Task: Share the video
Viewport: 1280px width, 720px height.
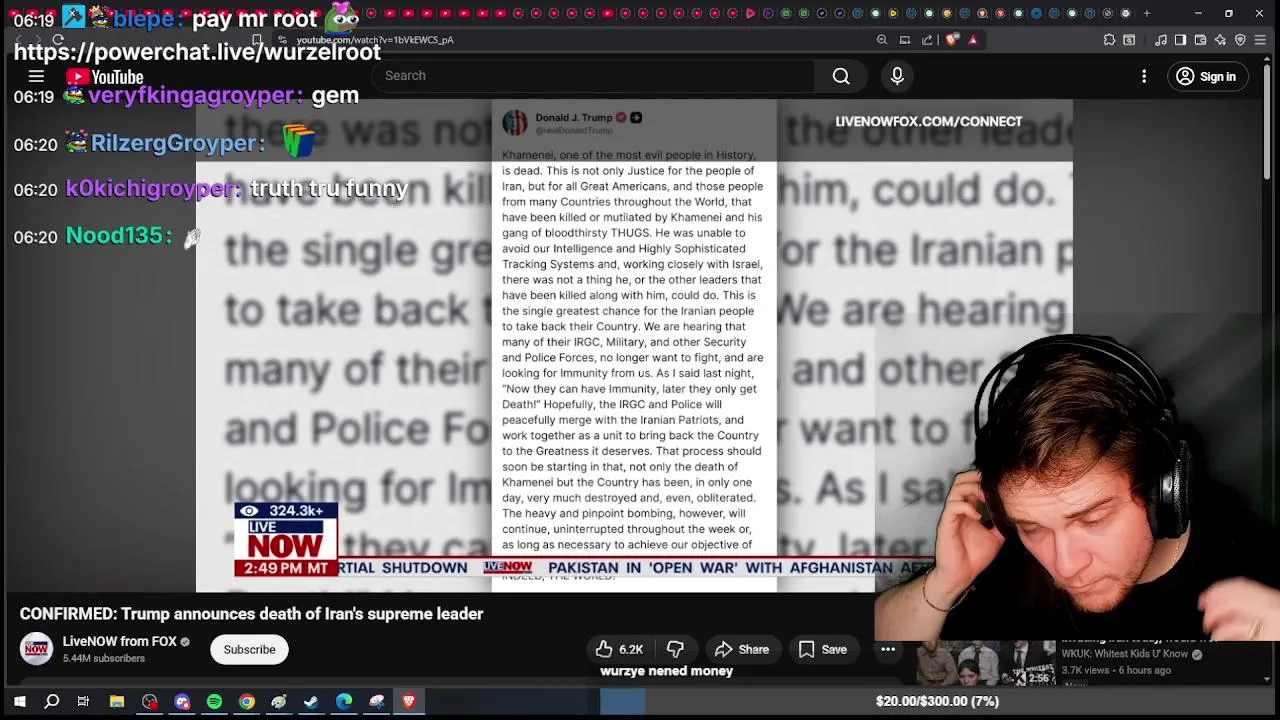Action: click(741, 649)
